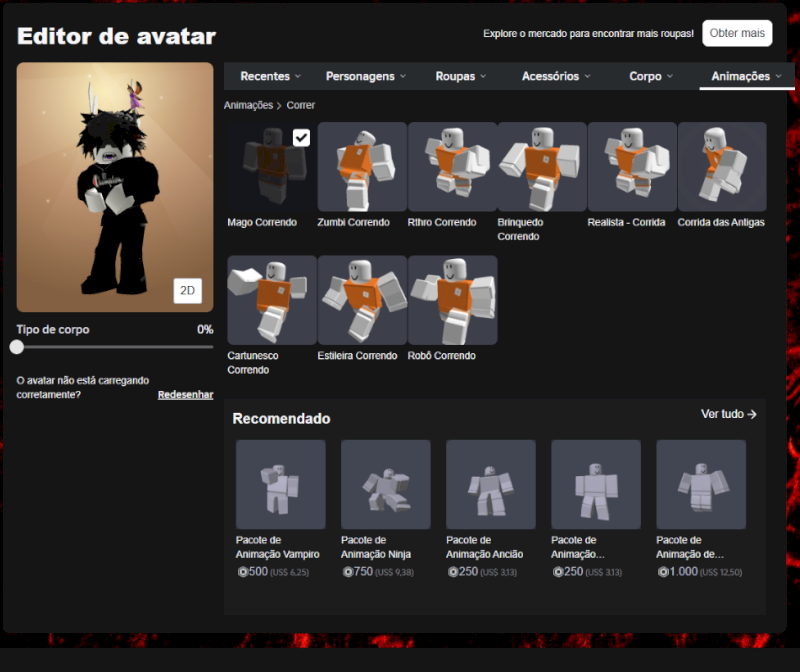The height and width of the screenshot is (672, 800).
Task: Click the Rthro Correndo label
Action: point(442,222)
